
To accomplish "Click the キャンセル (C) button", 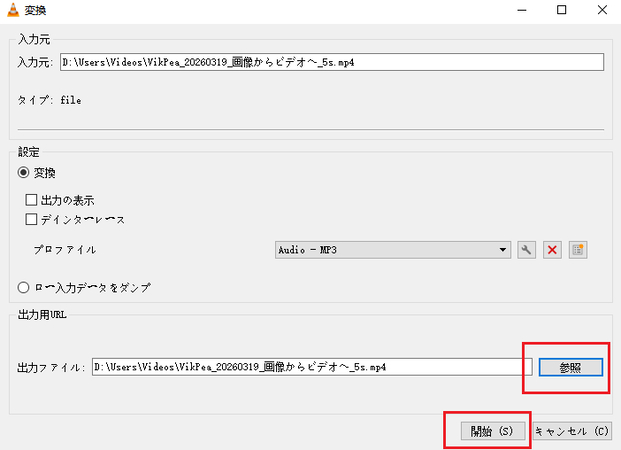I will (572, 431).
